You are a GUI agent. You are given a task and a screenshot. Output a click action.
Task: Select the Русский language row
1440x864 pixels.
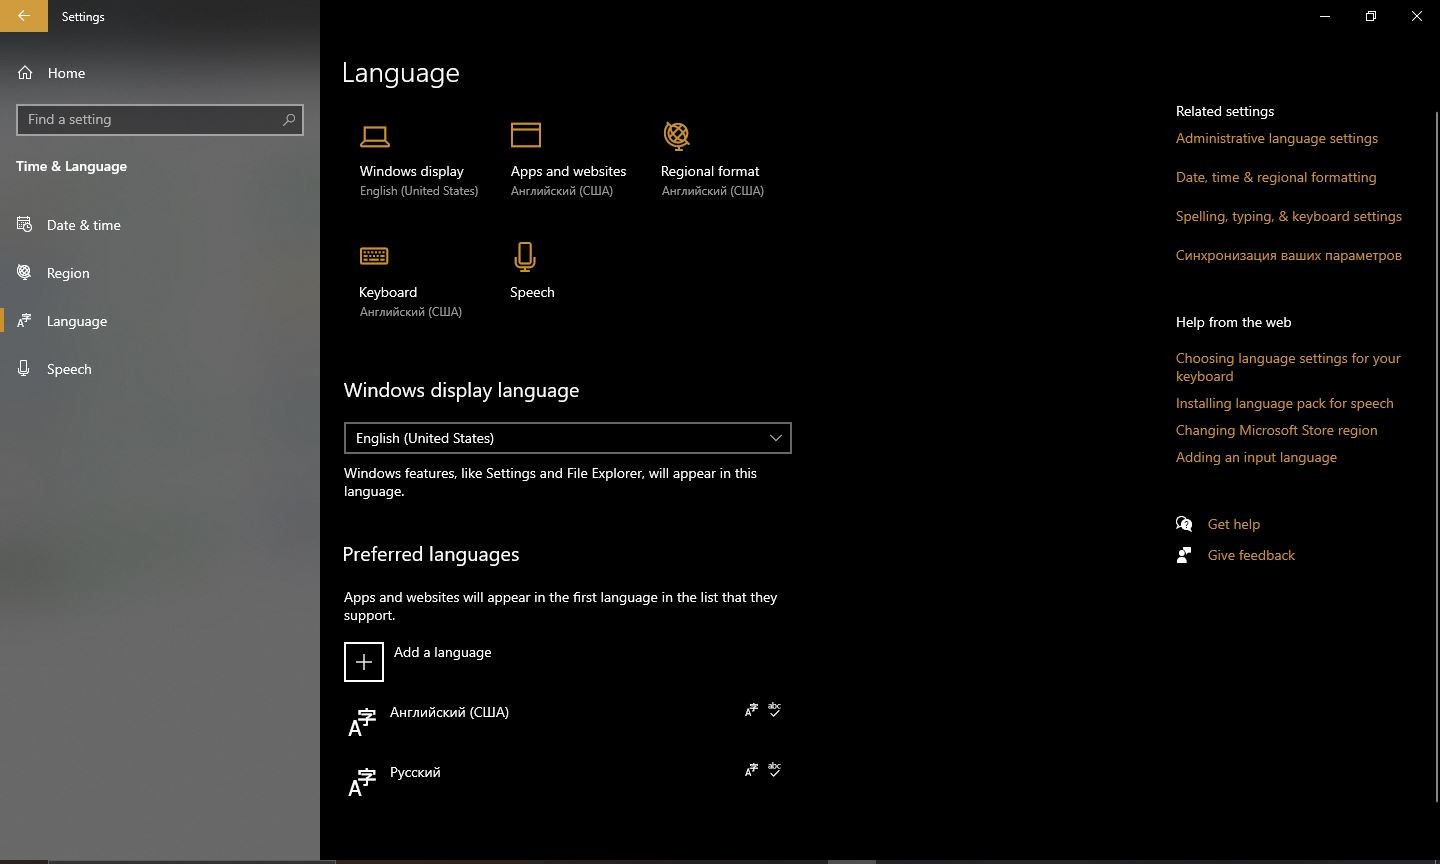pos(566,782)
